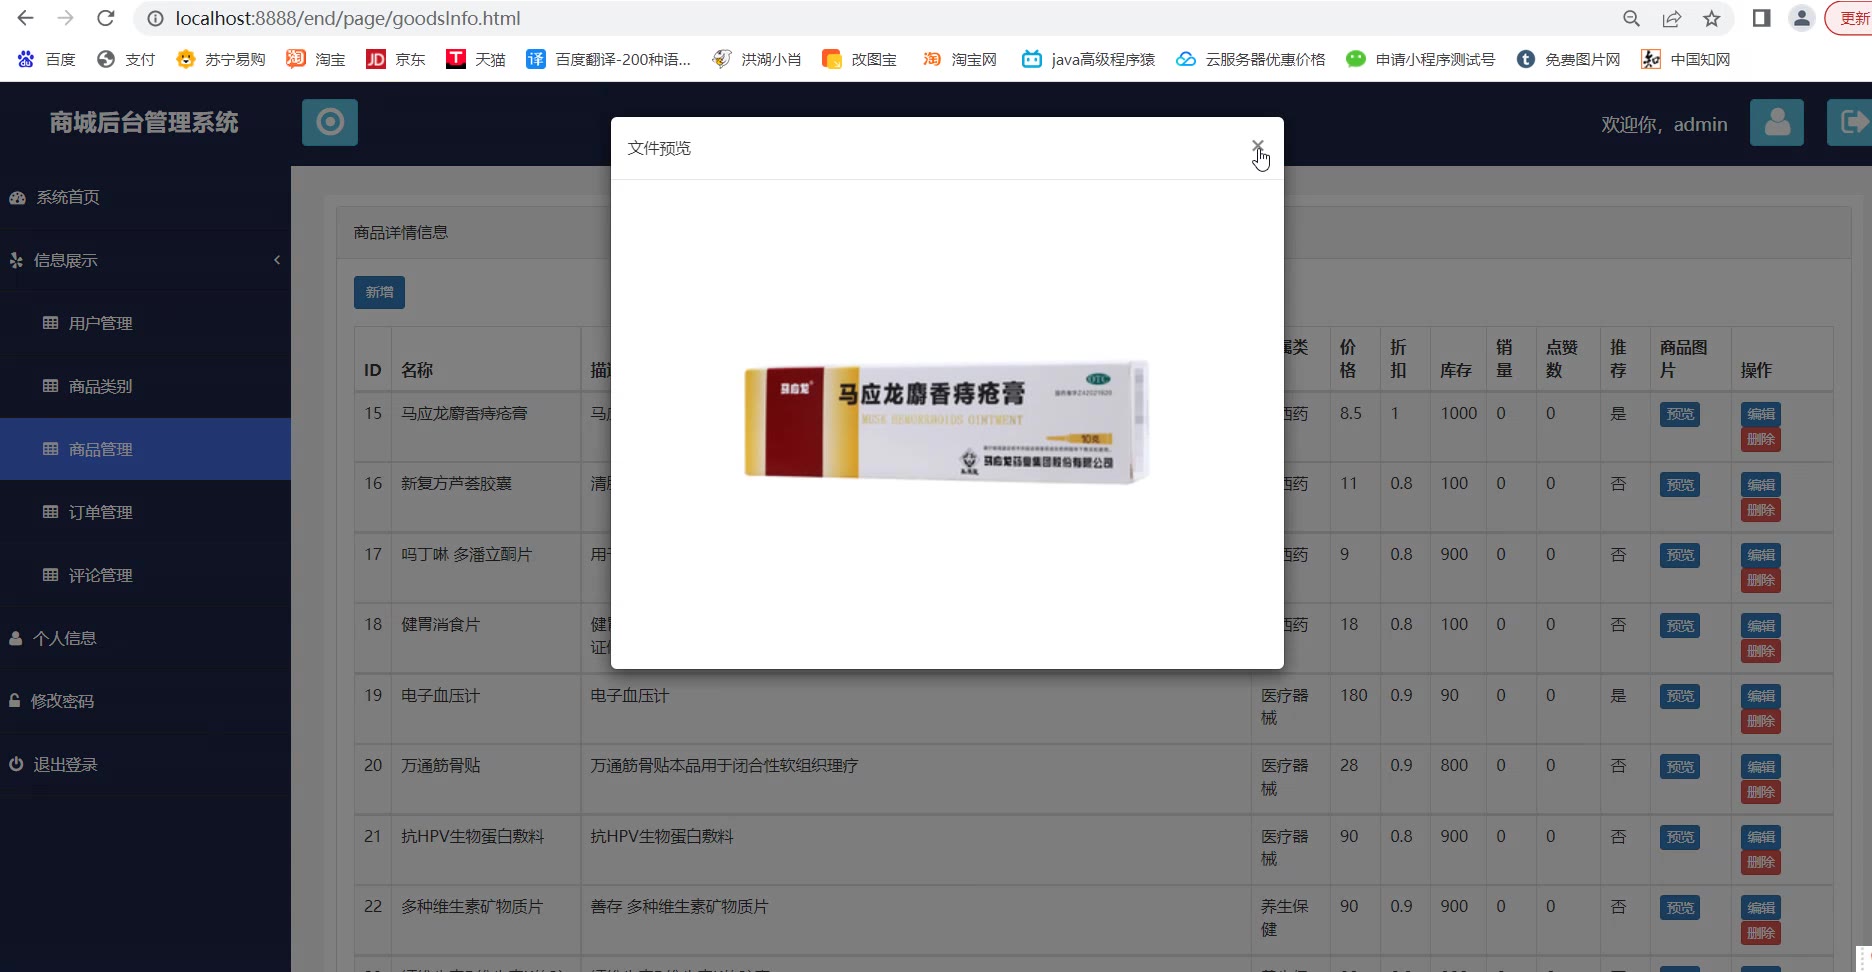Preview image for 抗HPV生物蛋白敷料
Viewport: 1872px width, 972px height.
coord(1680,837)
